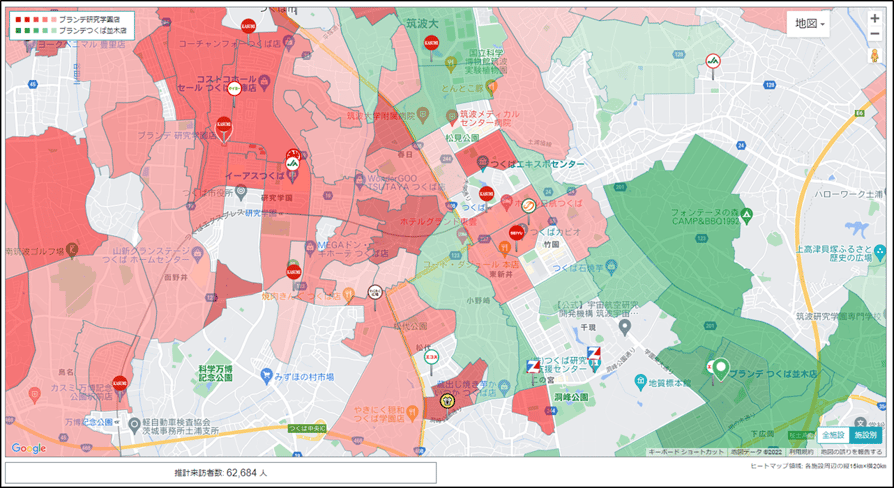Open the 地質標本館 museum icon
The image size is (894, 488).
(x=640, y=380)
